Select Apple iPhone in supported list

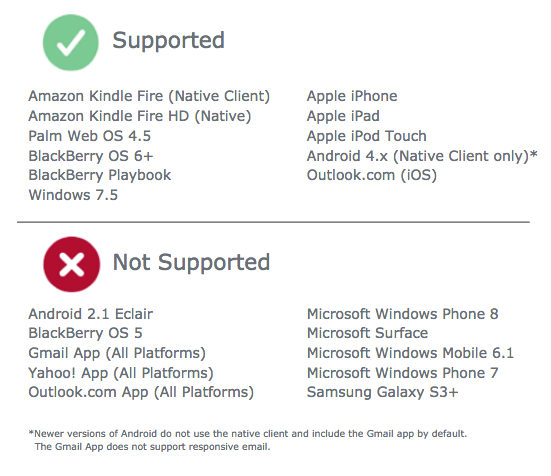(352, 97)
